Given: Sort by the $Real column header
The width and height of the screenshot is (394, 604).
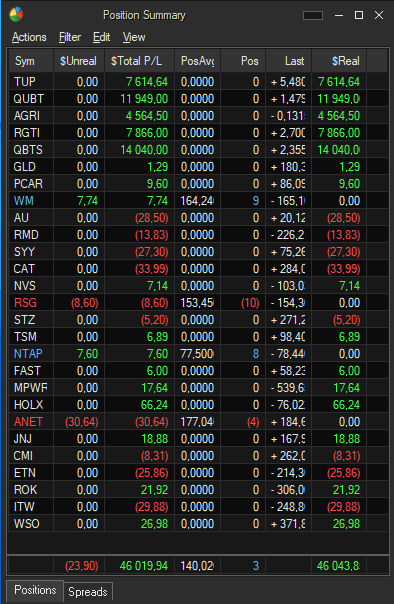Looking at the screenshot, I should [339, 61].
